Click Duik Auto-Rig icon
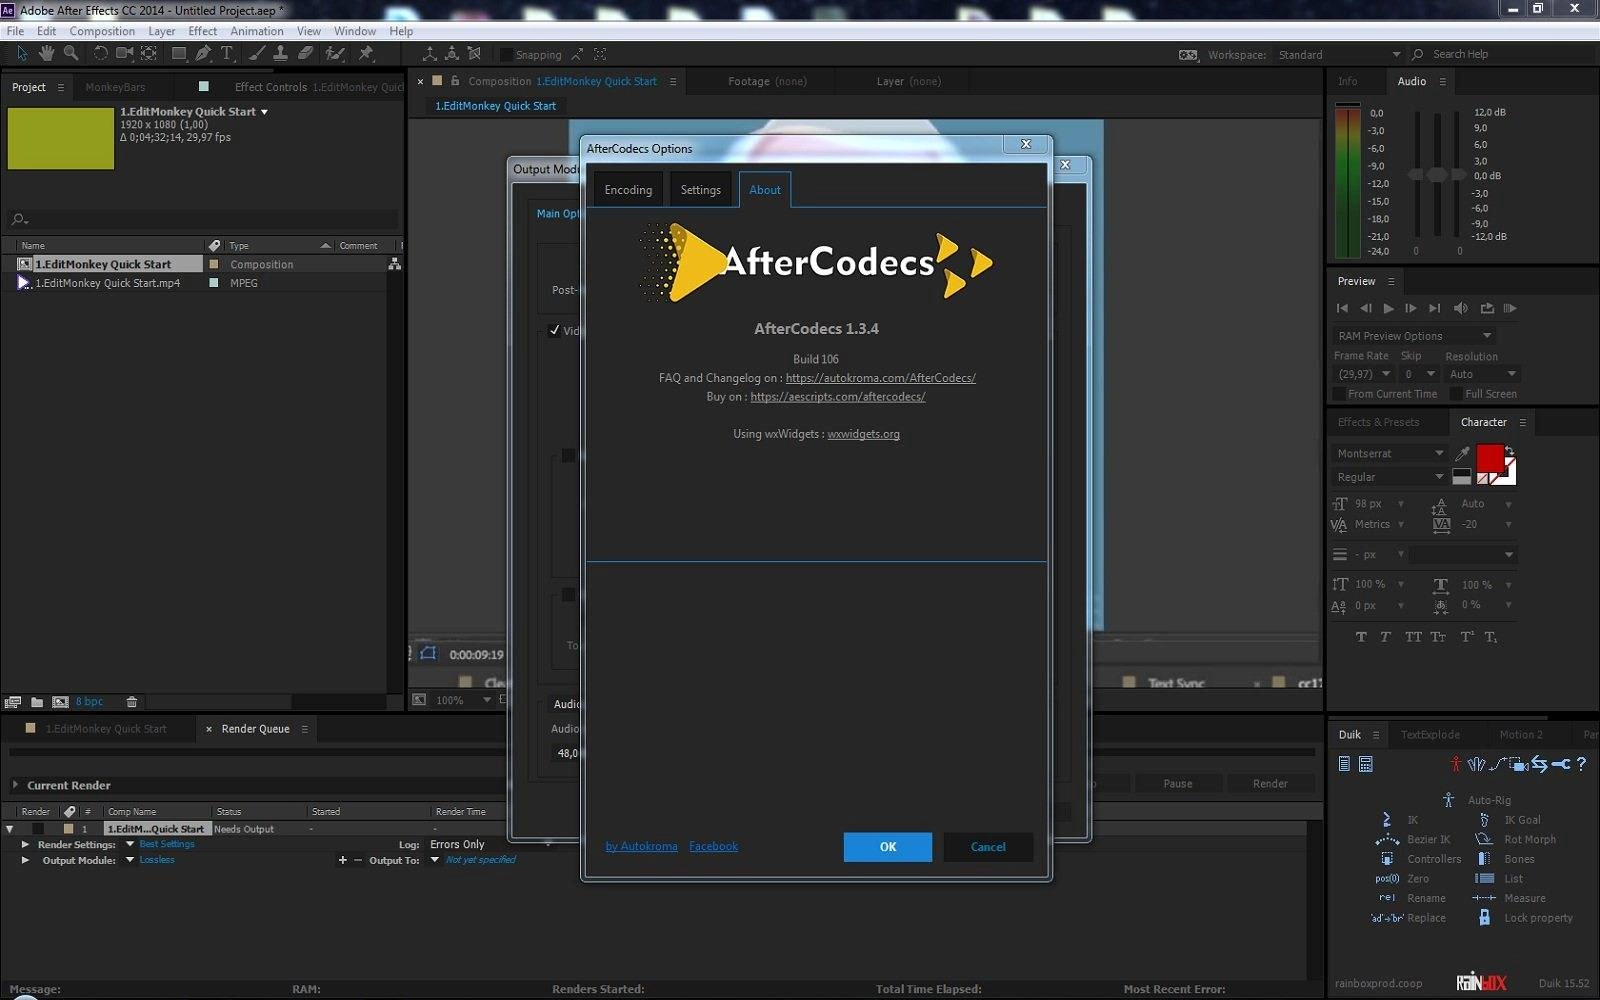 click(1448, 800)
